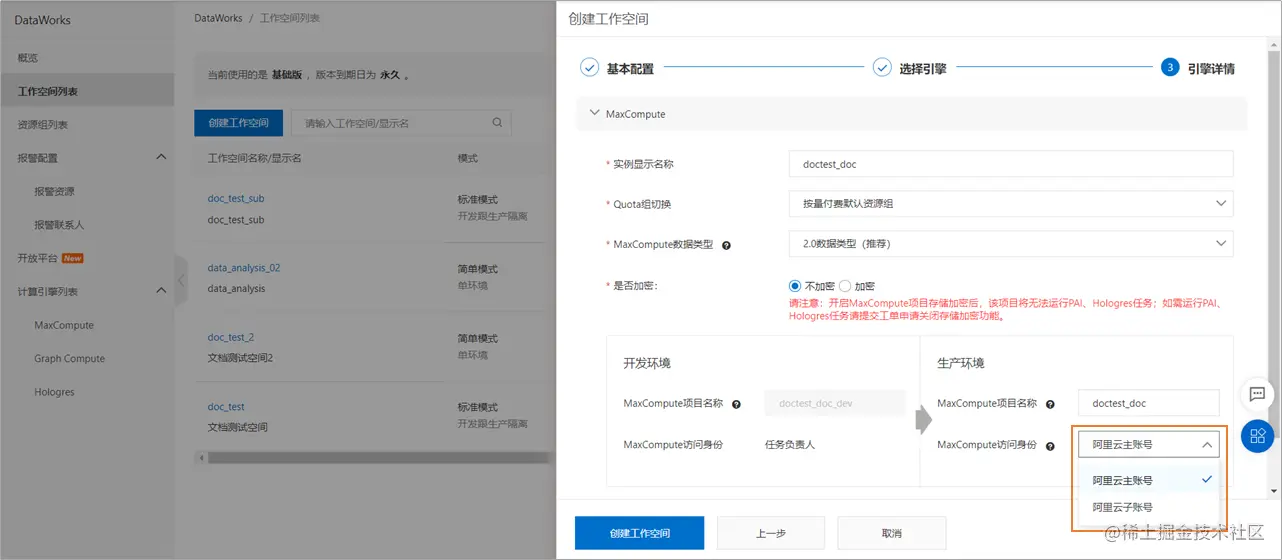Click the panel's vertical scrollbar down arrow
This screenshot has height=560, width=1282.
coord(1273,492)
